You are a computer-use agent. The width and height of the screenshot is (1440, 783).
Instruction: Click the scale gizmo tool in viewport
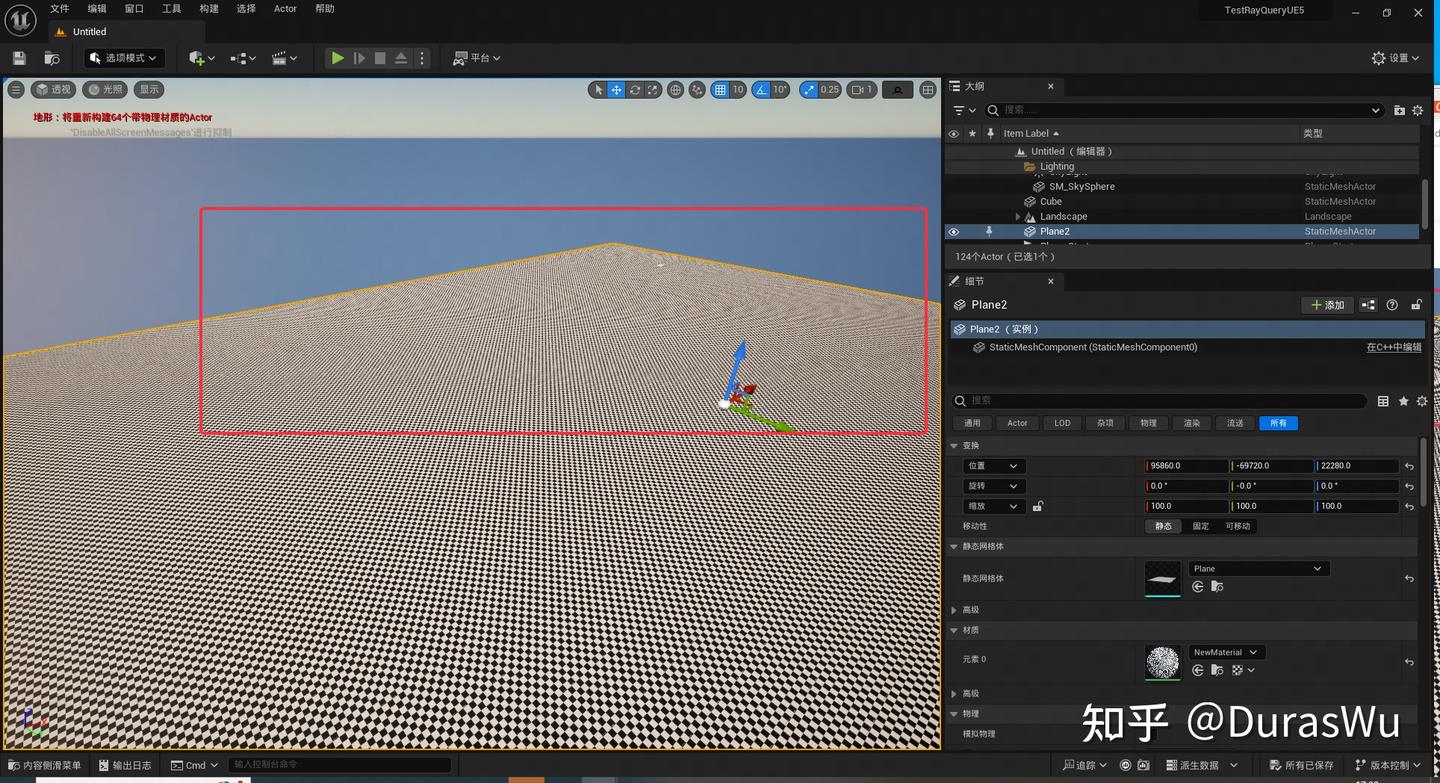[653, 90]
